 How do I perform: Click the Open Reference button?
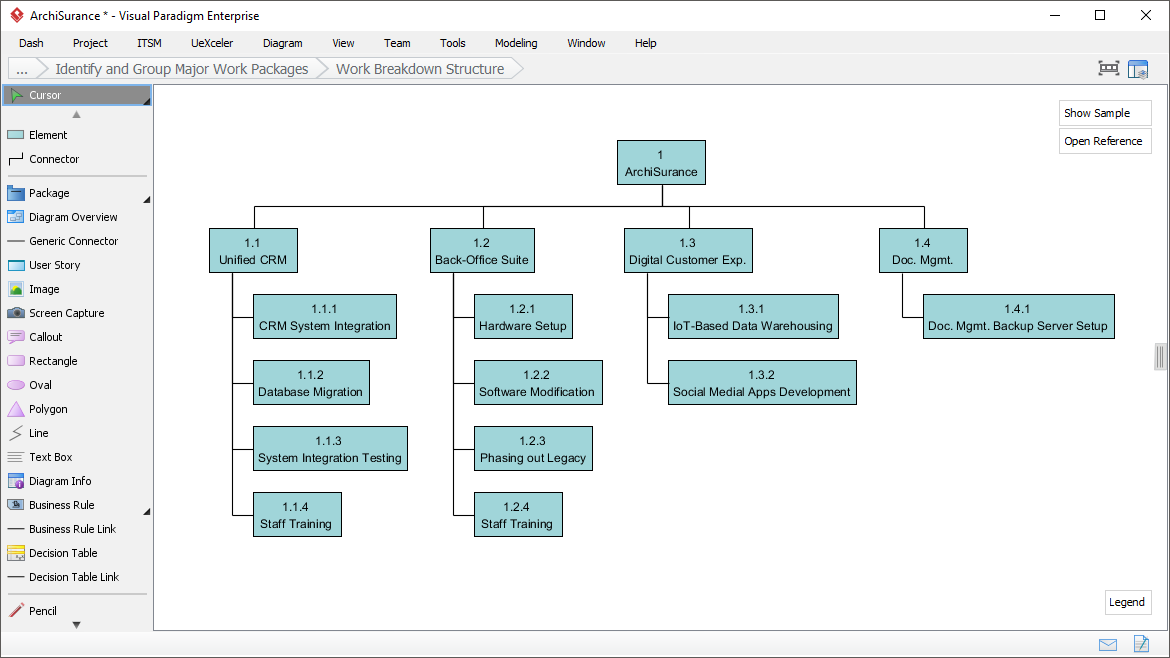click(1104, 141)
